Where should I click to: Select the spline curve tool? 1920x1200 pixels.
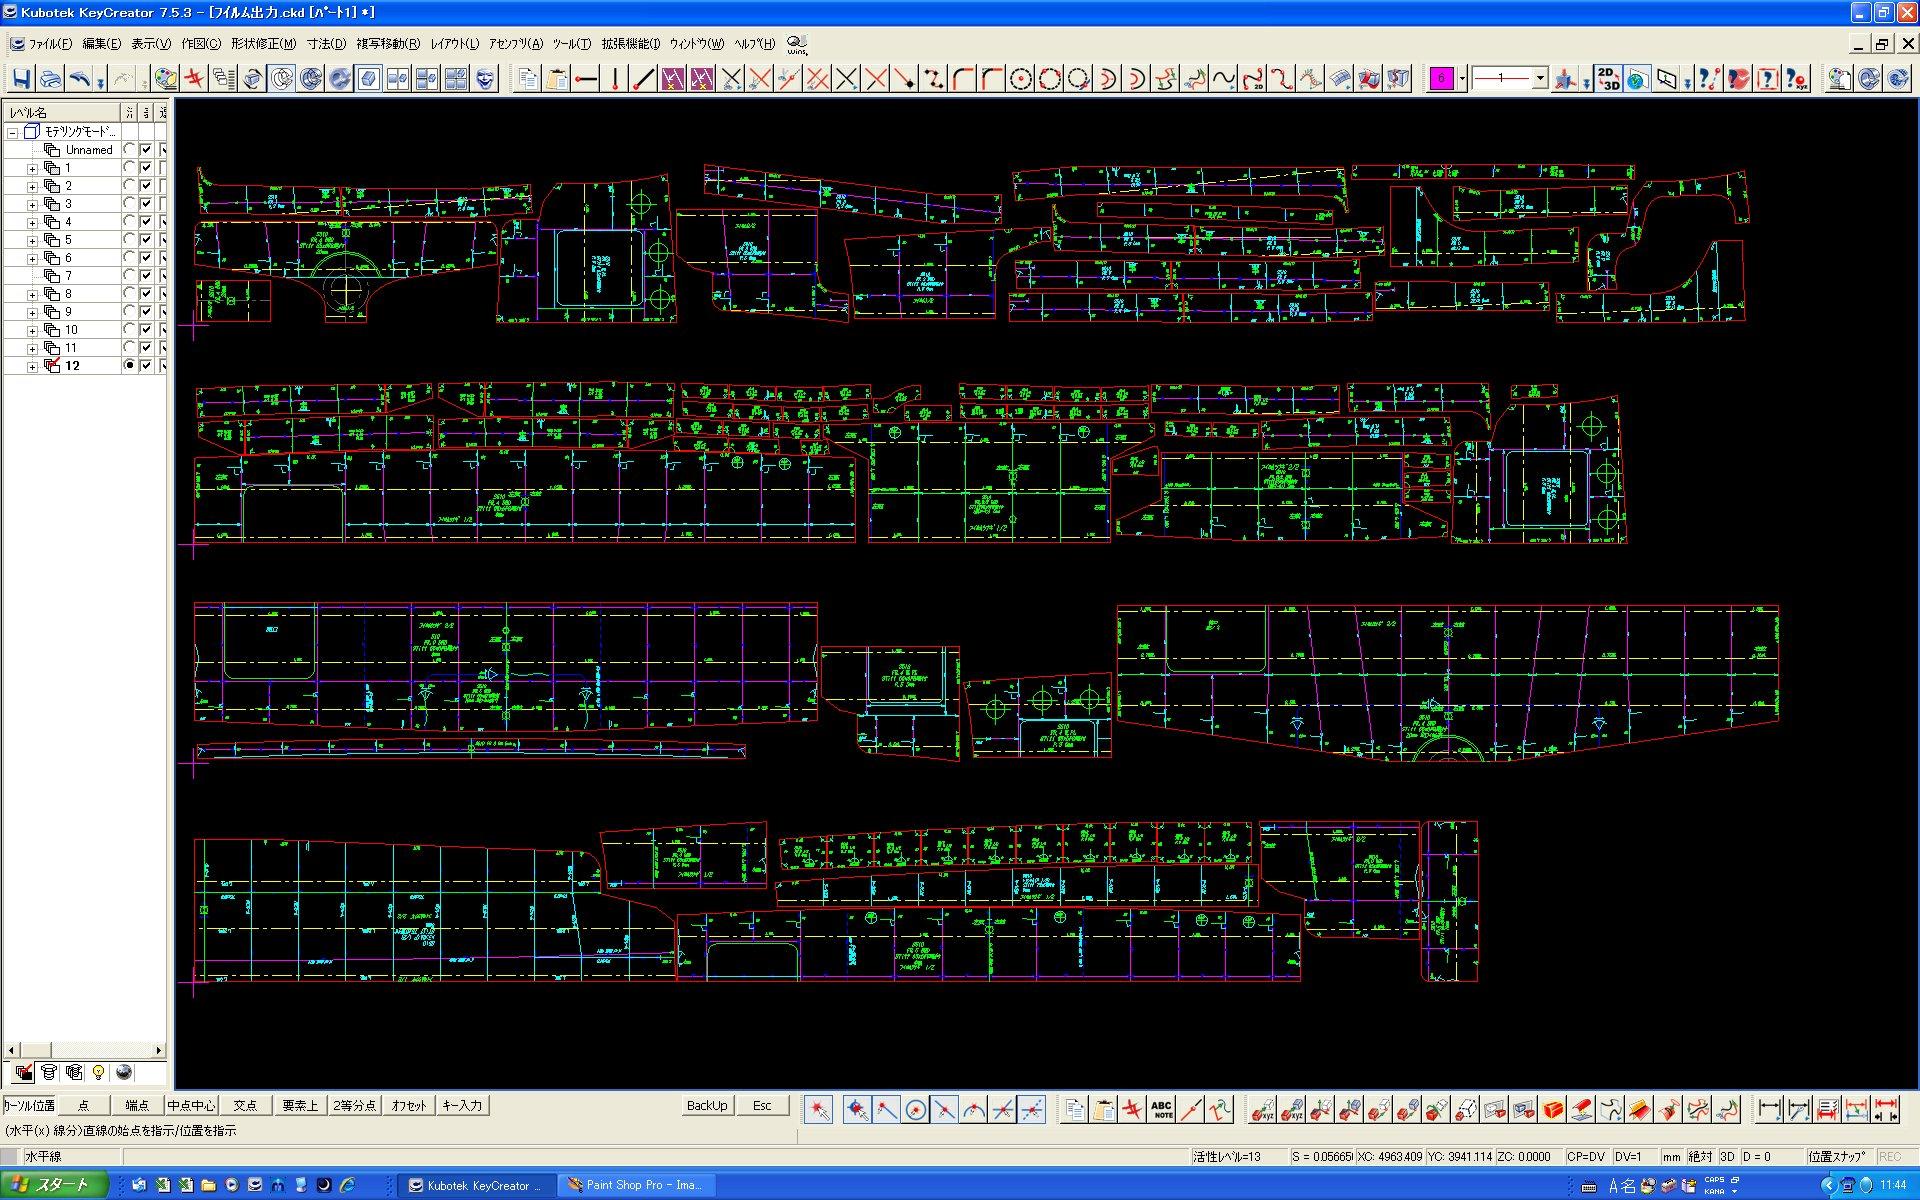pyautogui.click(x=1224, y=78)
